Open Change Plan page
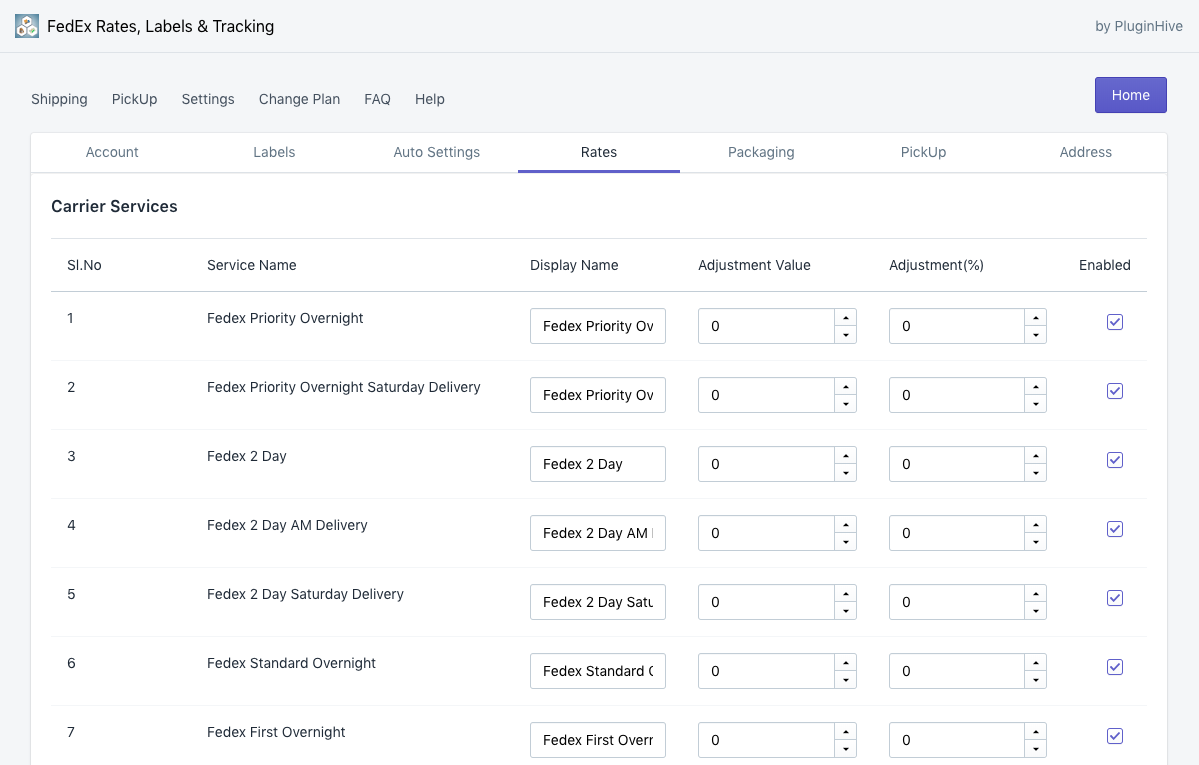 299,99
